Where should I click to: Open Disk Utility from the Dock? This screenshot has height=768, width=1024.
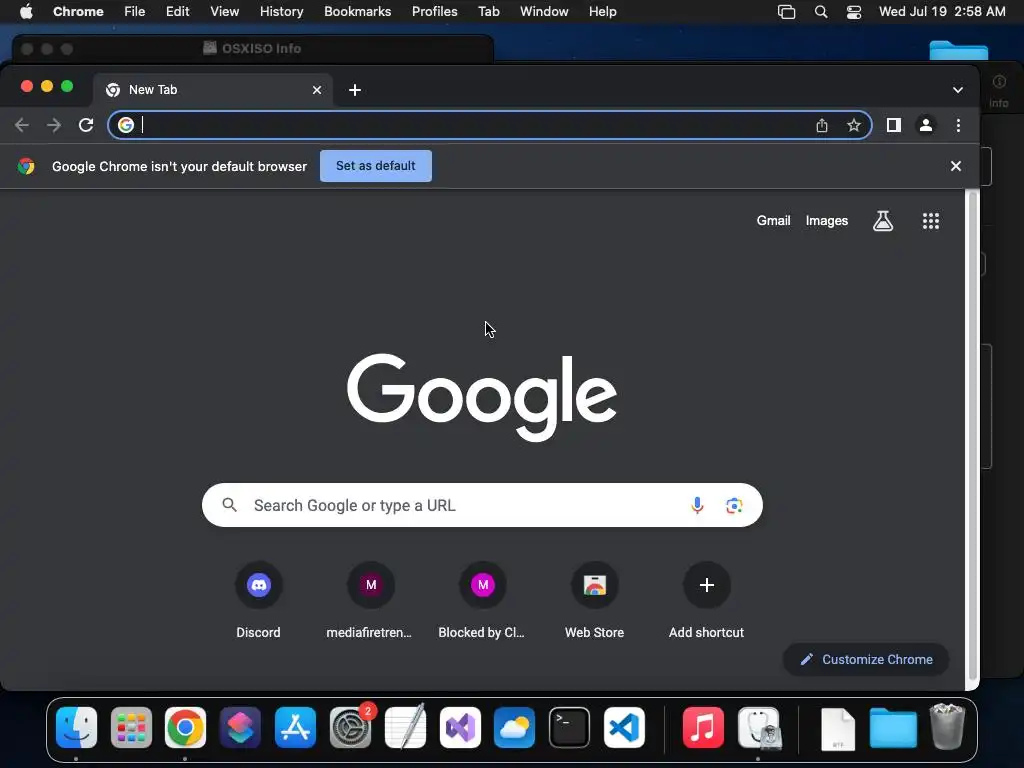click(759, 728)
